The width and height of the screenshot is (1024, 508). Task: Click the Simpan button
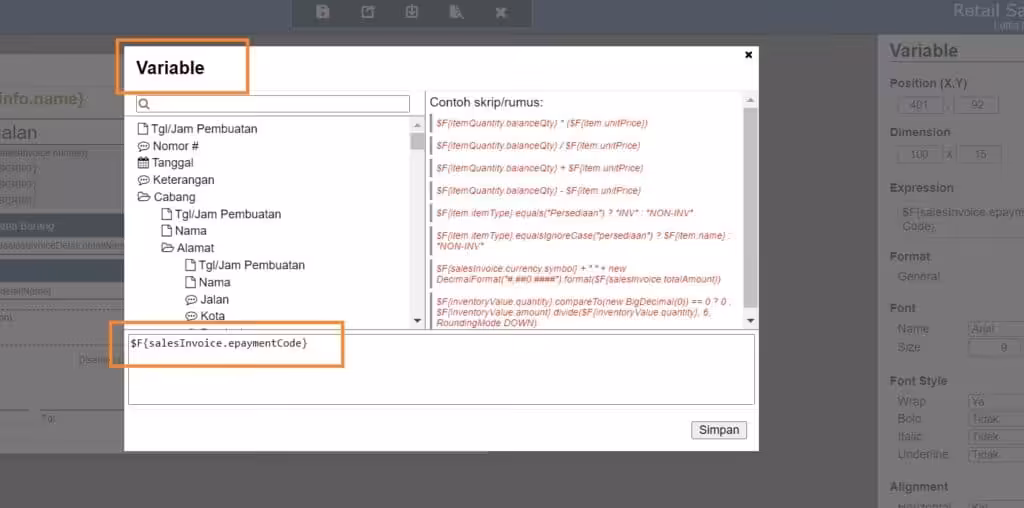pyautogui.click(x=719, y=430)
